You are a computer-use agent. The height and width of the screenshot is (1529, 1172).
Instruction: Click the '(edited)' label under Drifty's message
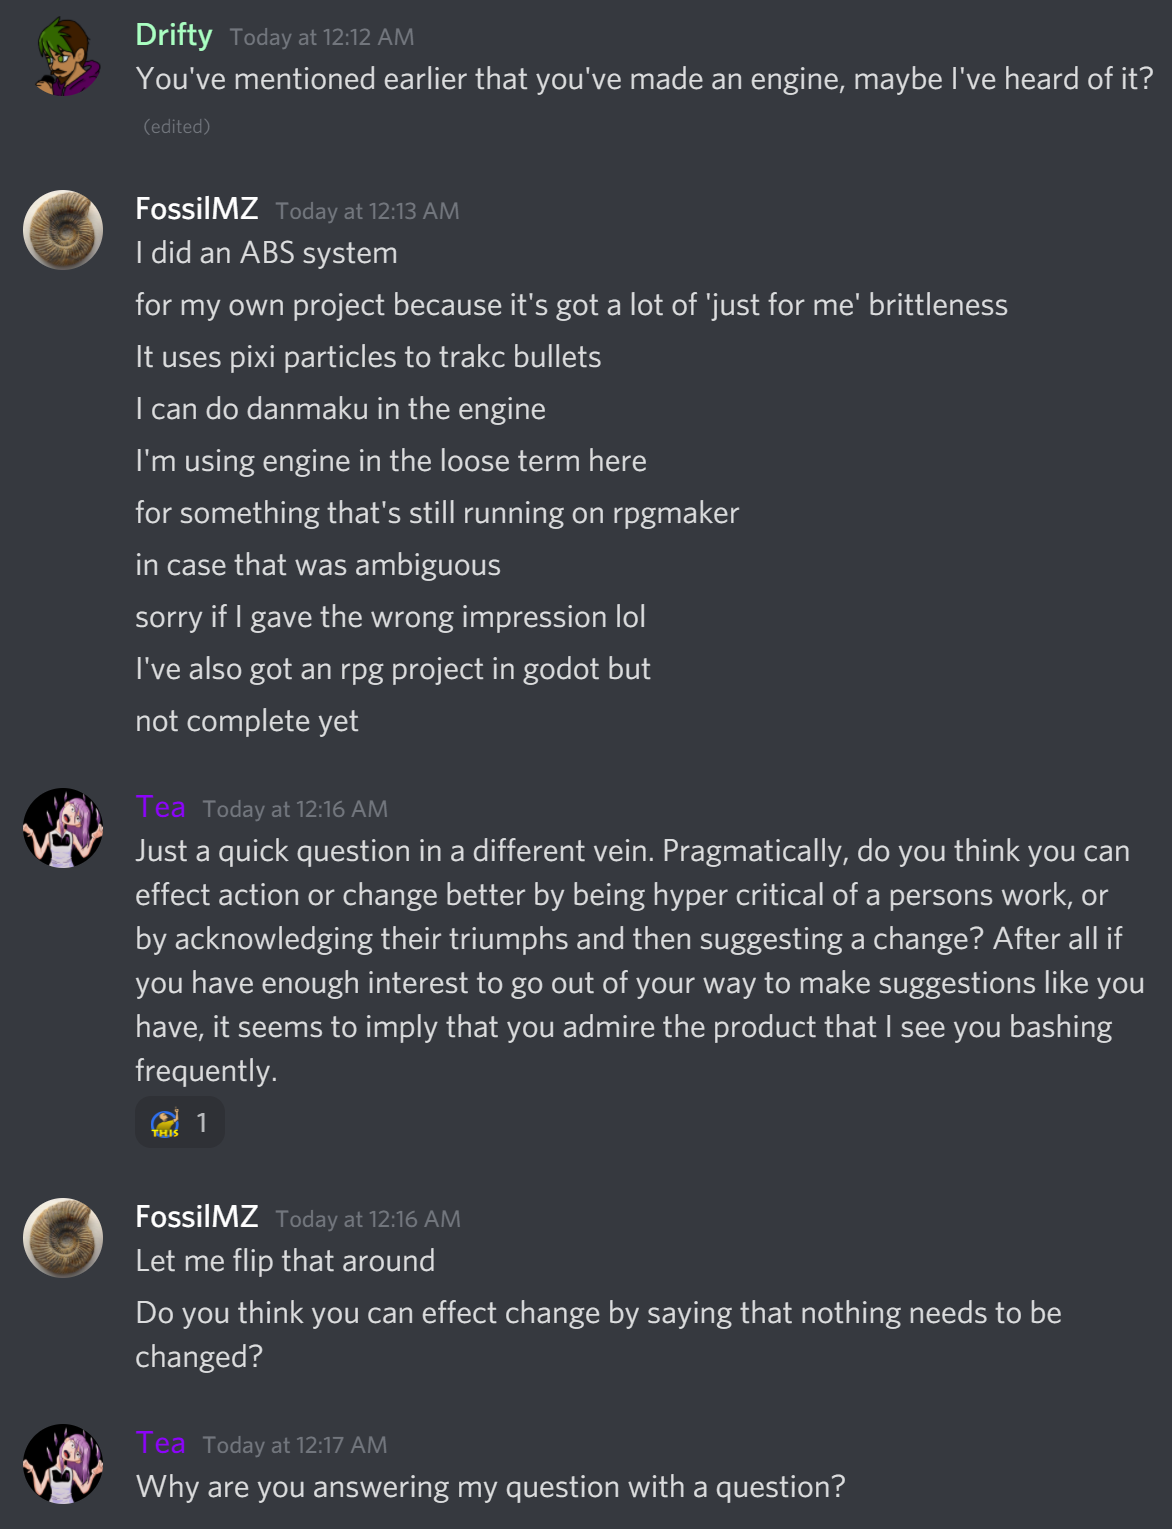177,127
